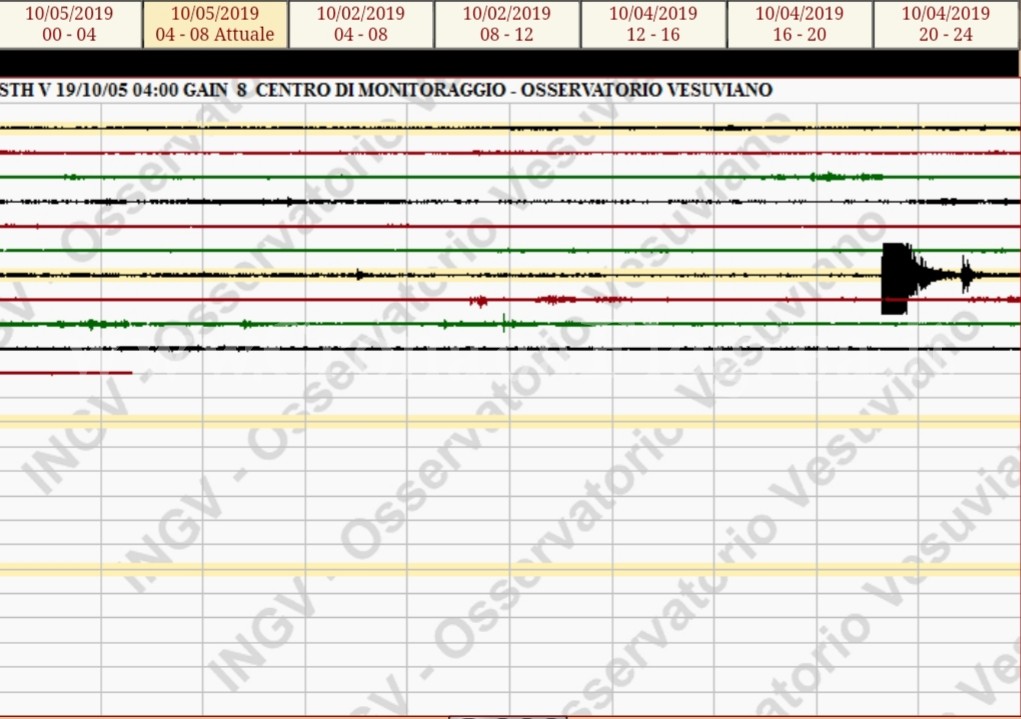This screenshot has width=1021, height=719.
Task: Switch to 10/04/2019 16 - 20 tab
Action: tap(799, 24)
